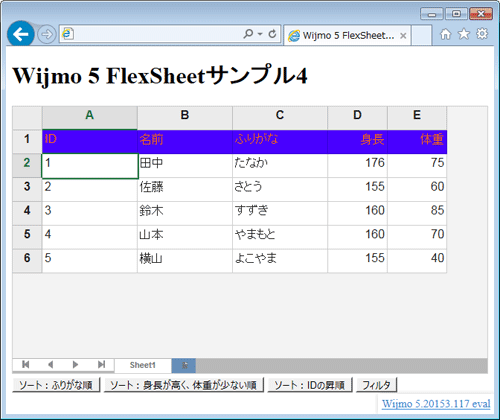
Task: Select the height cell 176
Action: (x=357, y=165)
